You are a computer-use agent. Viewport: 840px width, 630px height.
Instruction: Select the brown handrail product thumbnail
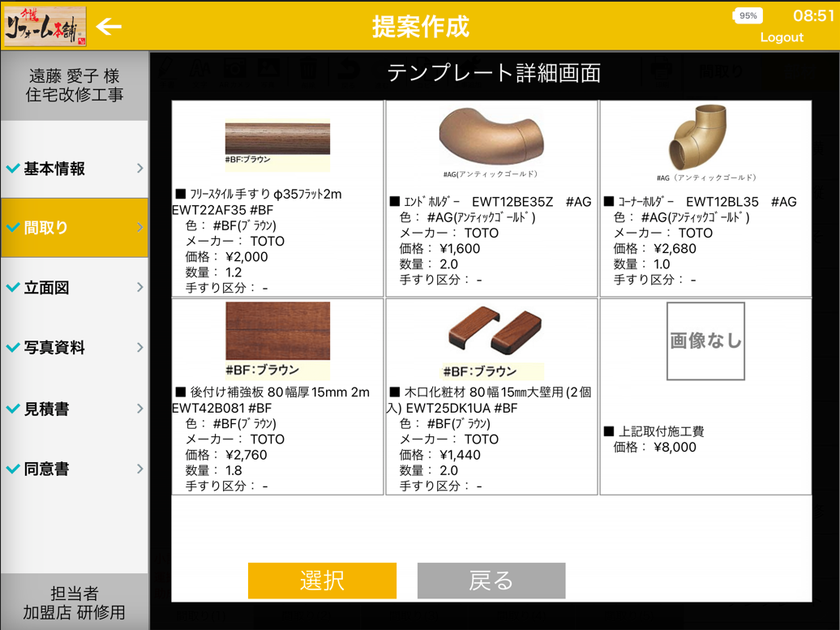click(278, 143)
